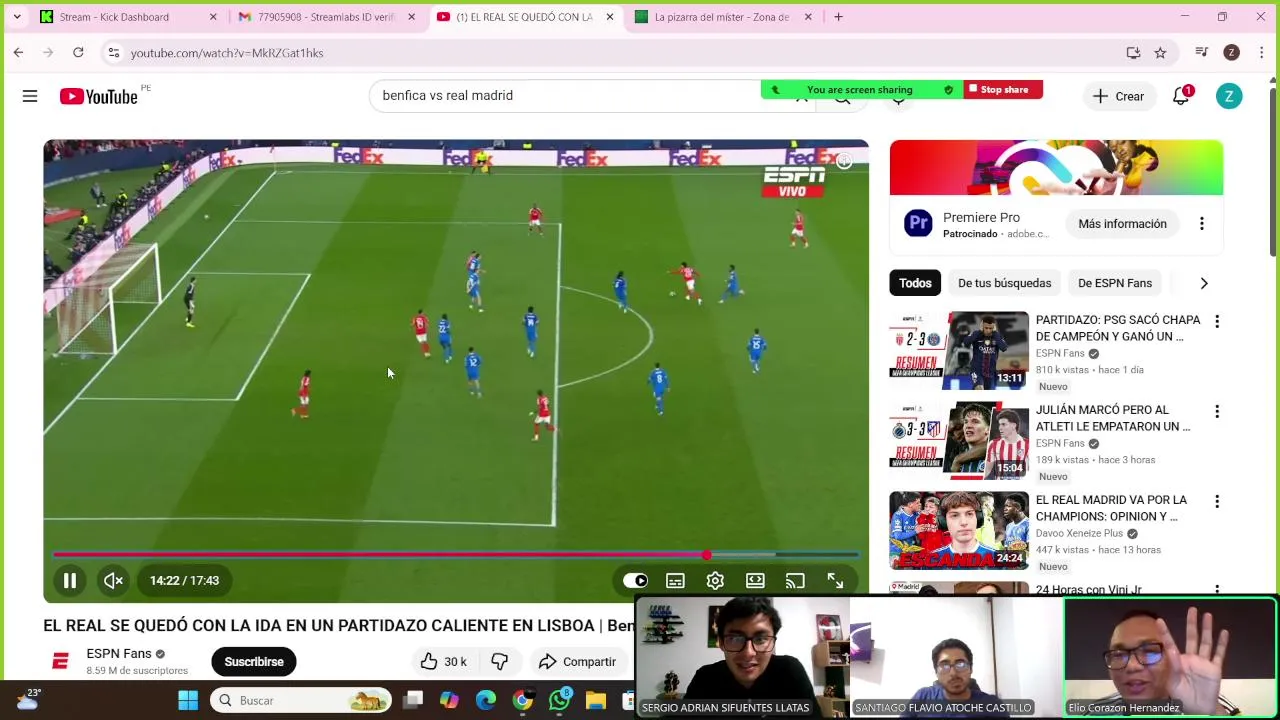The width and height of the screenshot is (1280, 720).
Task: Enter fullscreen mode
Action: point(835,580)
